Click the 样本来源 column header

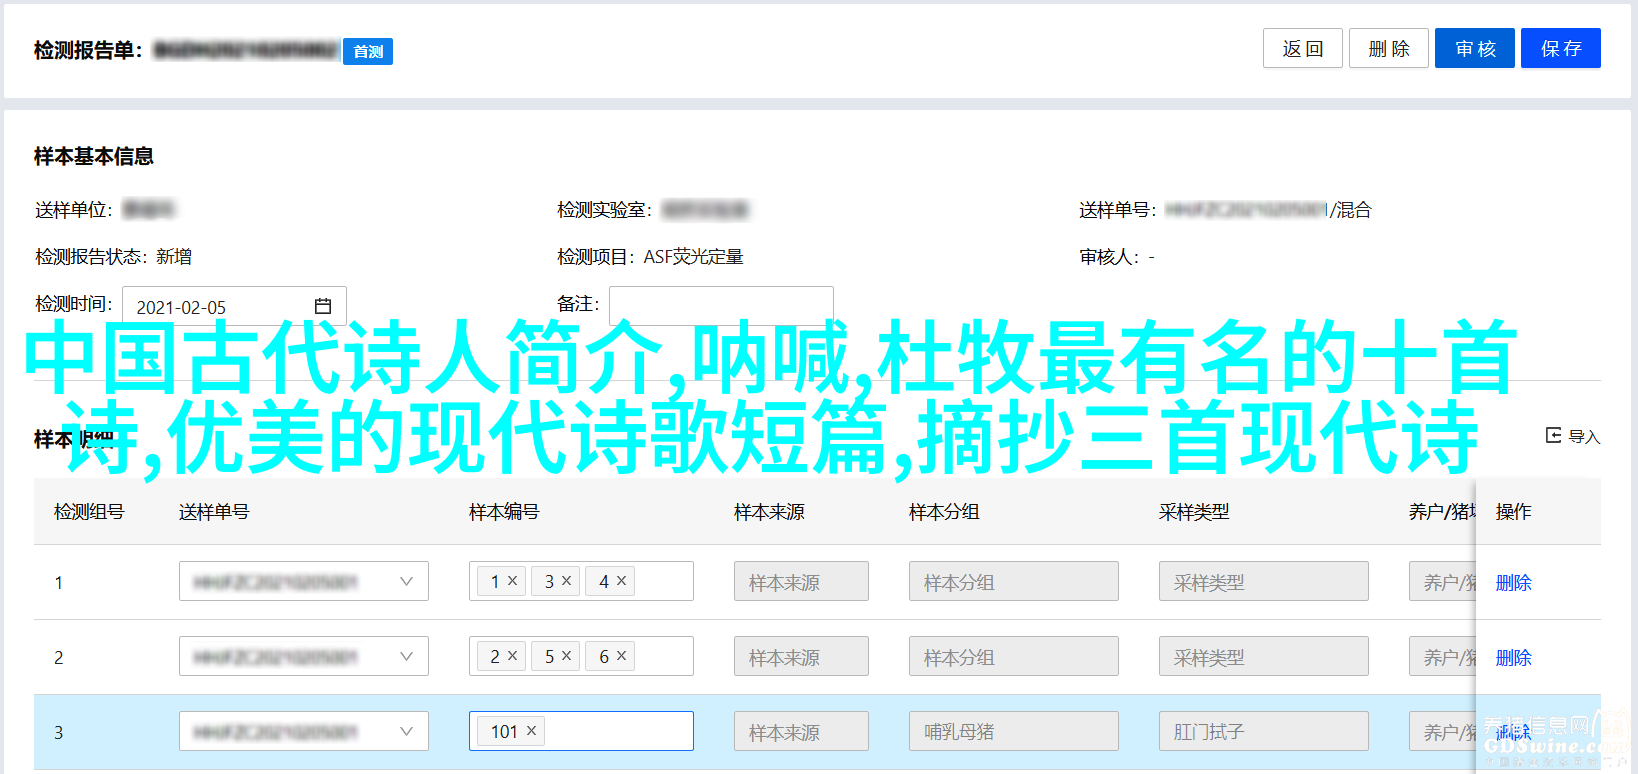[x=769, y=511]
